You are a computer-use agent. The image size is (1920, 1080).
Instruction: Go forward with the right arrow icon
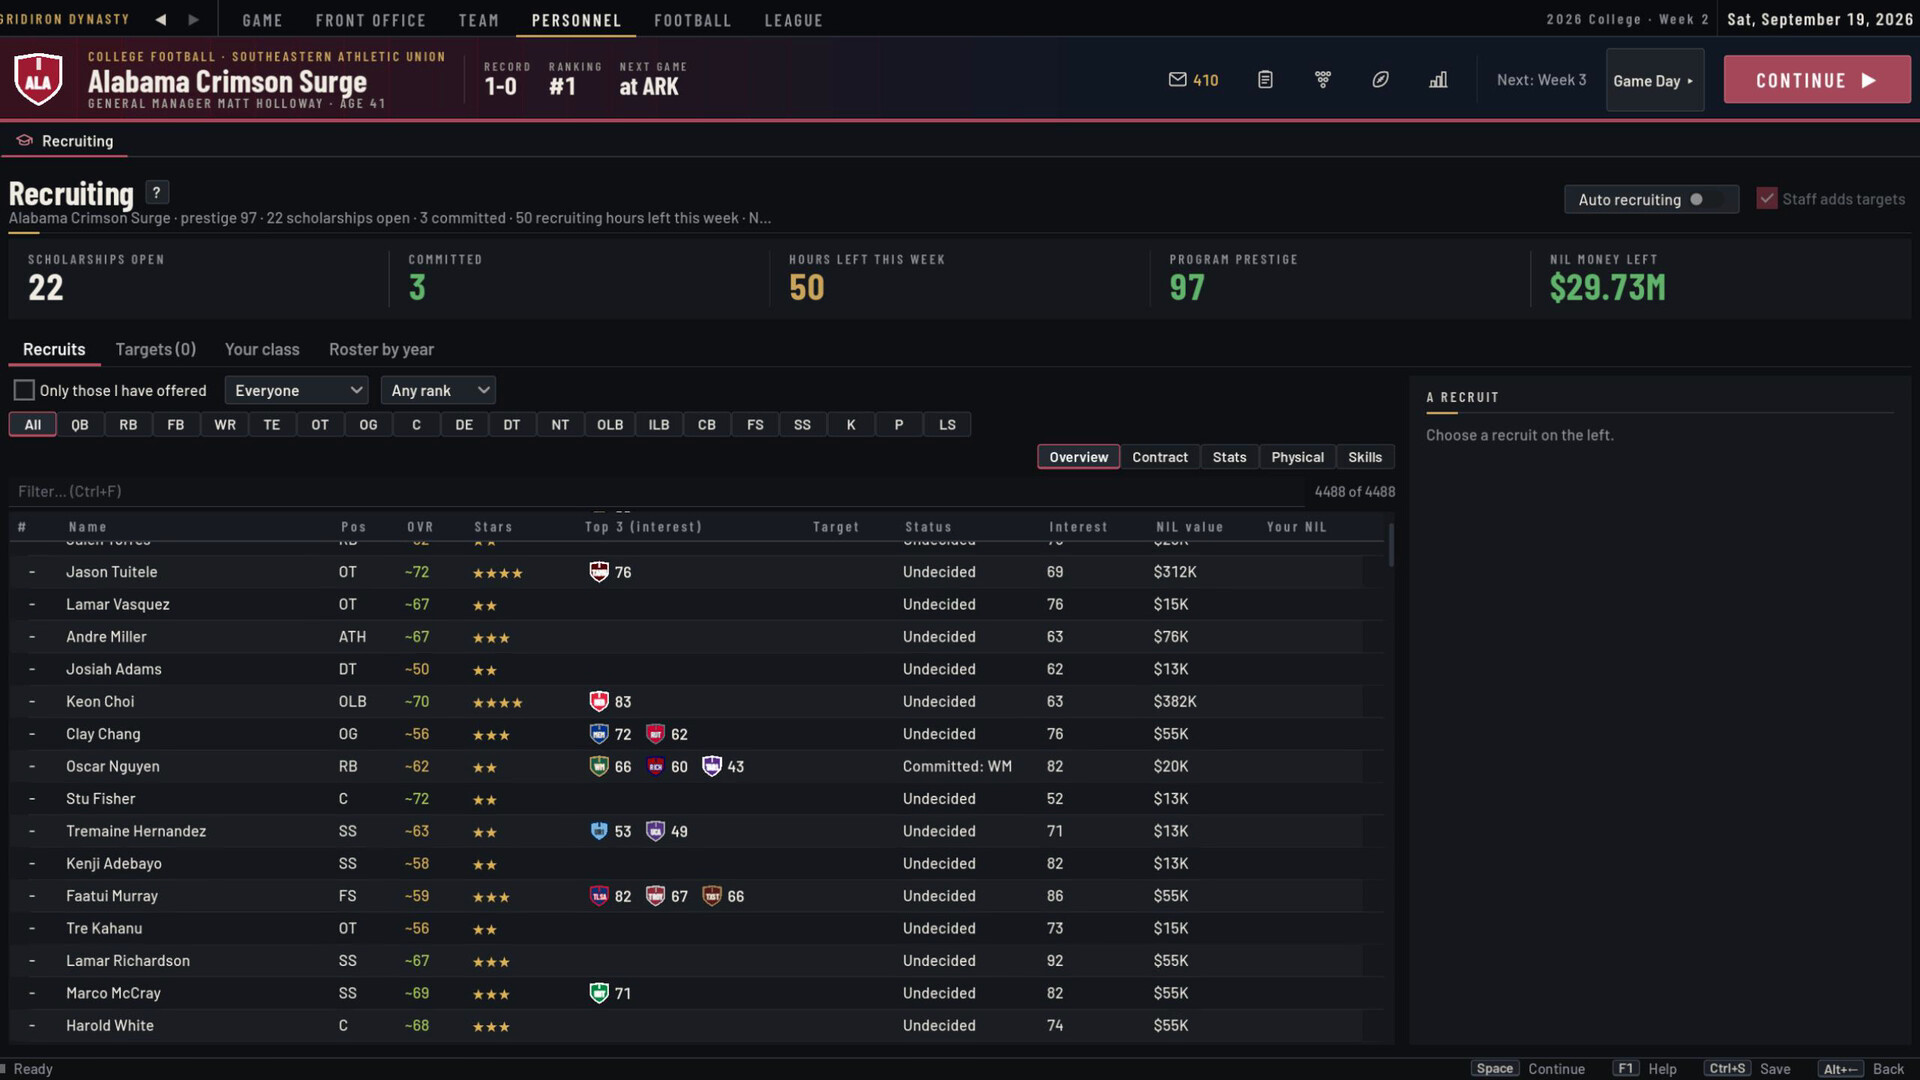[194, 20]
